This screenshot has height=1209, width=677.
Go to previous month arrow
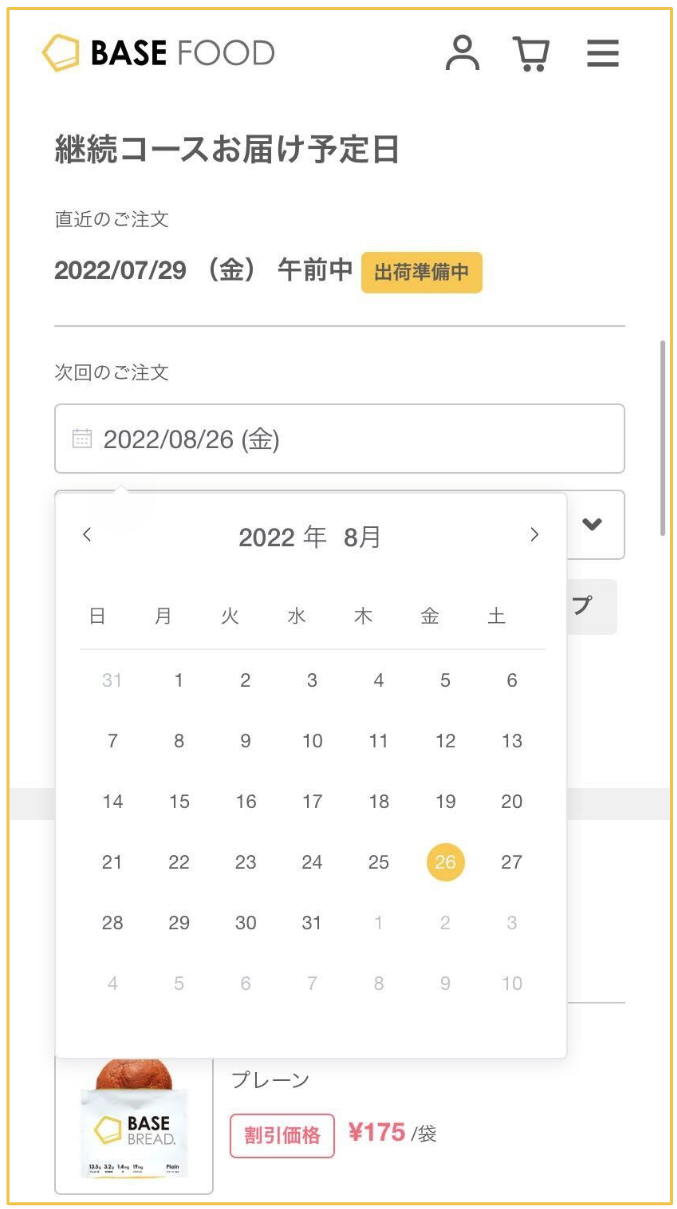[x=87, y=535]
